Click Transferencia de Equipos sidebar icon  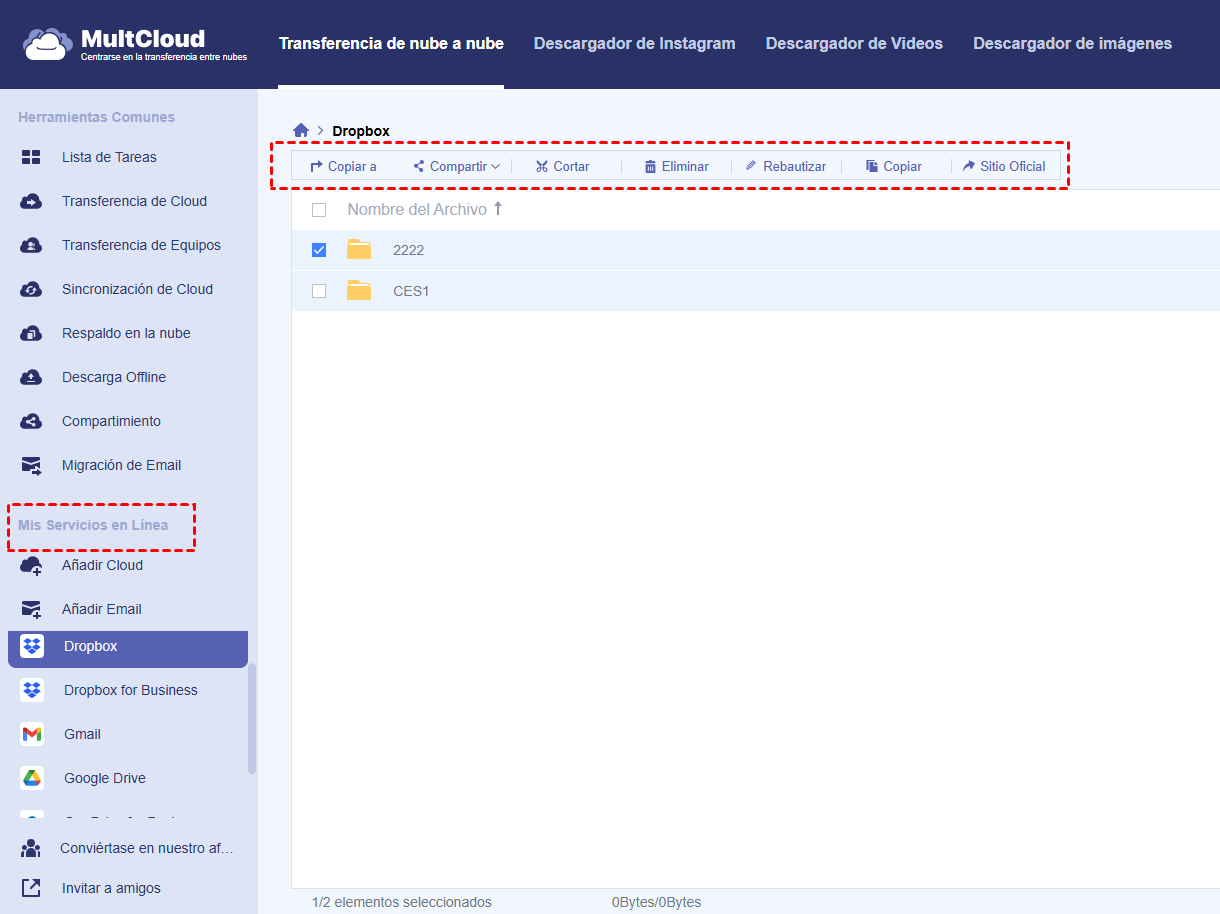pos(31,245)
